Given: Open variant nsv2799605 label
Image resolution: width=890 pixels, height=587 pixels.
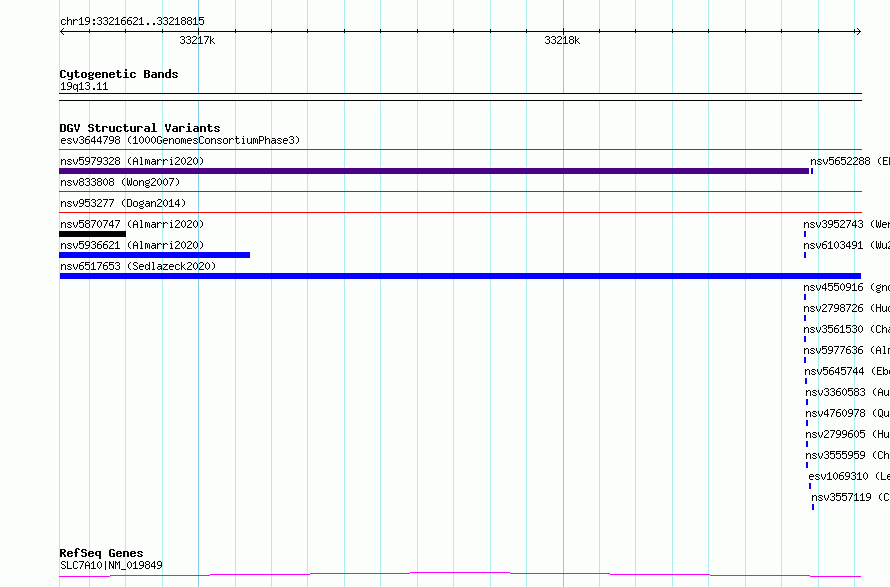Looking at the screenshot, I should [x=847, y=434].
